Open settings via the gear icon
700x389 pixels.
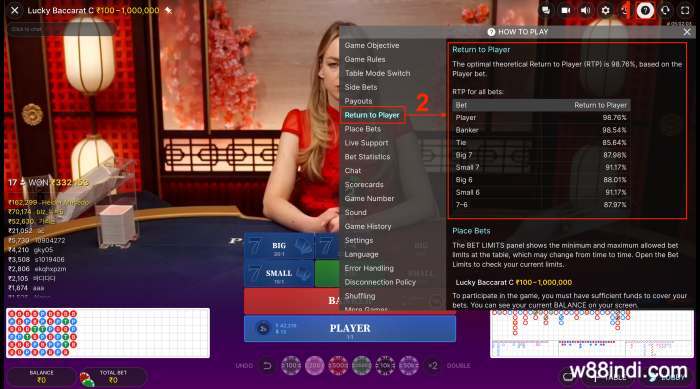tap(605, 10)
